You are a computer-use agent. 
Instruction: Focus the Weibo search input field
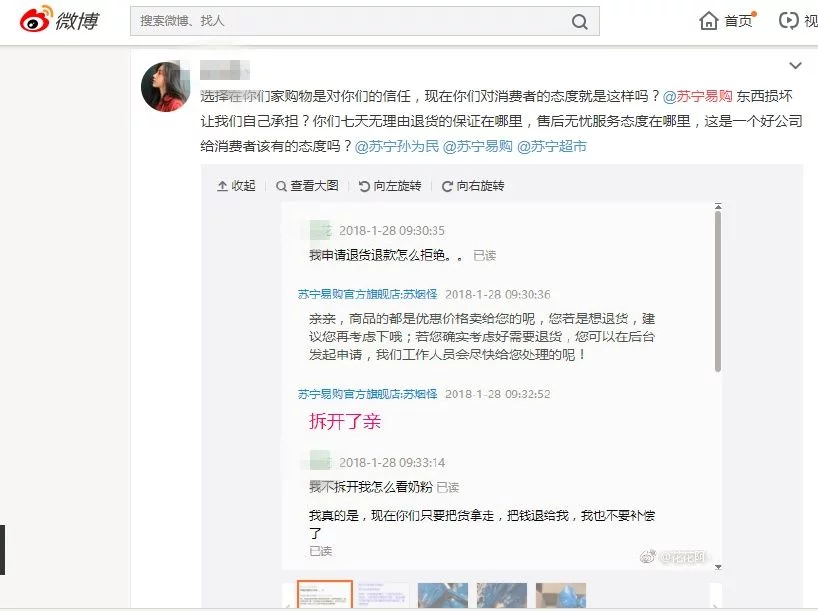(x=365, y=21)
